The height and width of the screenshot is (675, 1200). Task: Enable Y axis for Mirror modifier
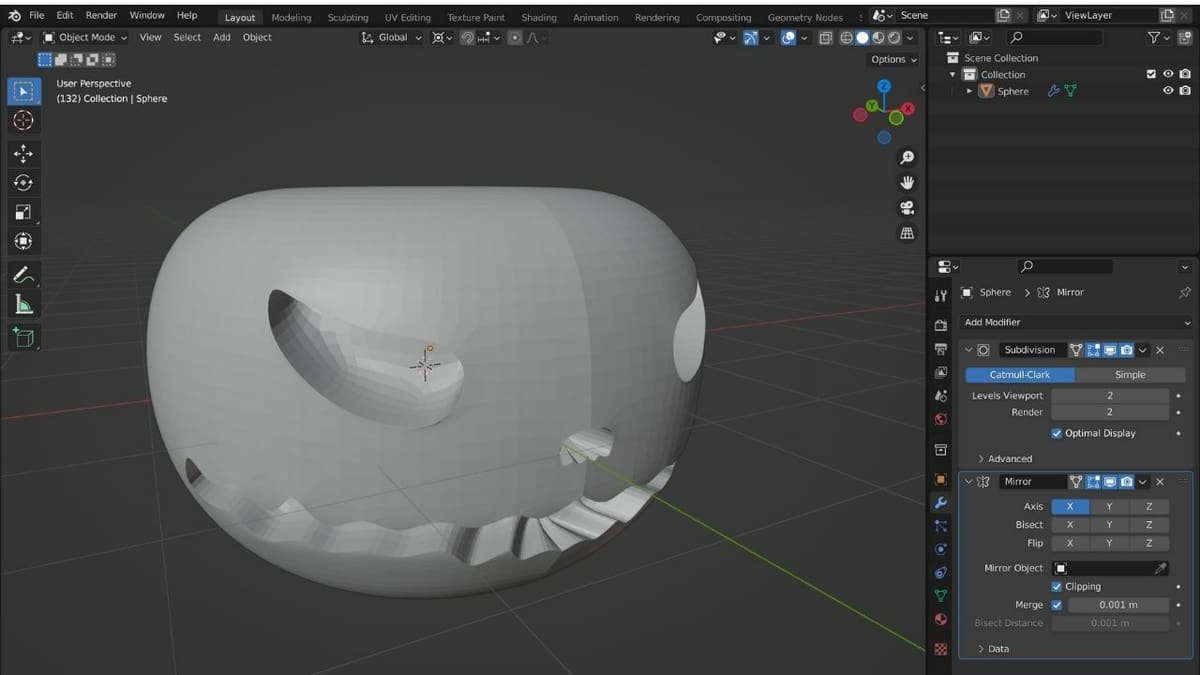[1109, 506]
